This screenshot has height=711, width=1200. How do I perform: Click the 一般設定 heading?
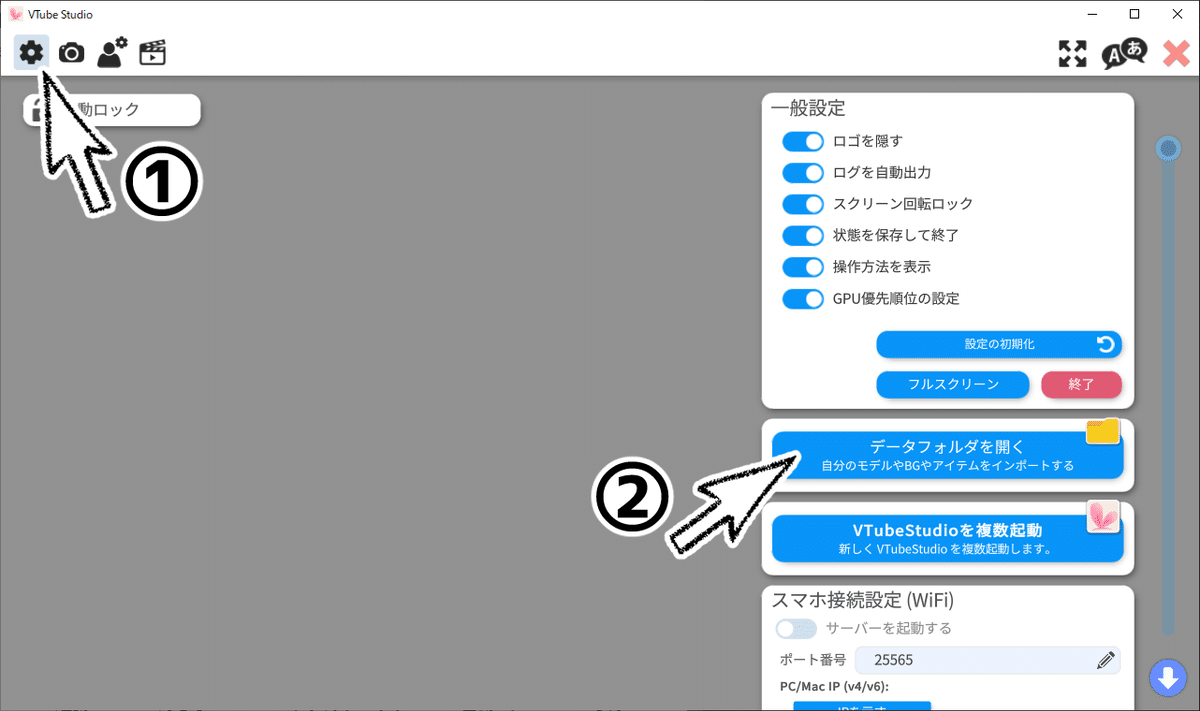[808, 109]
